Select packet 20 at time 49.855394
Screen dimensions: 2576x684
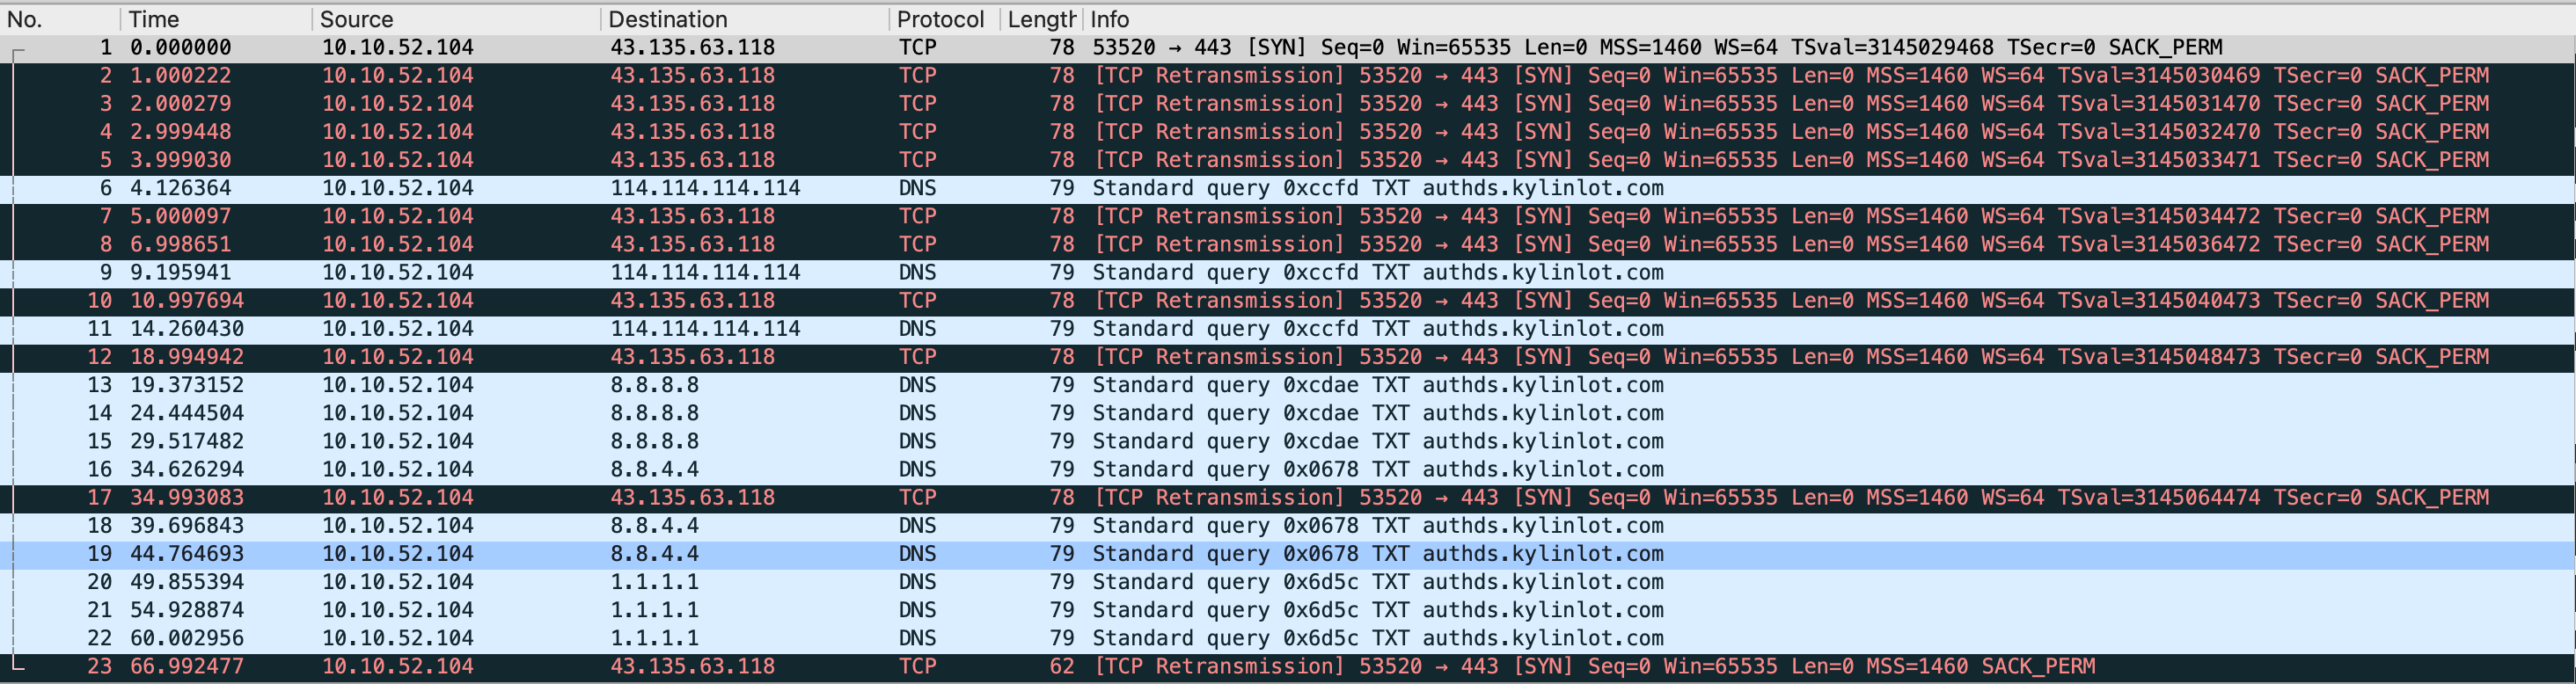(1288, 582)
